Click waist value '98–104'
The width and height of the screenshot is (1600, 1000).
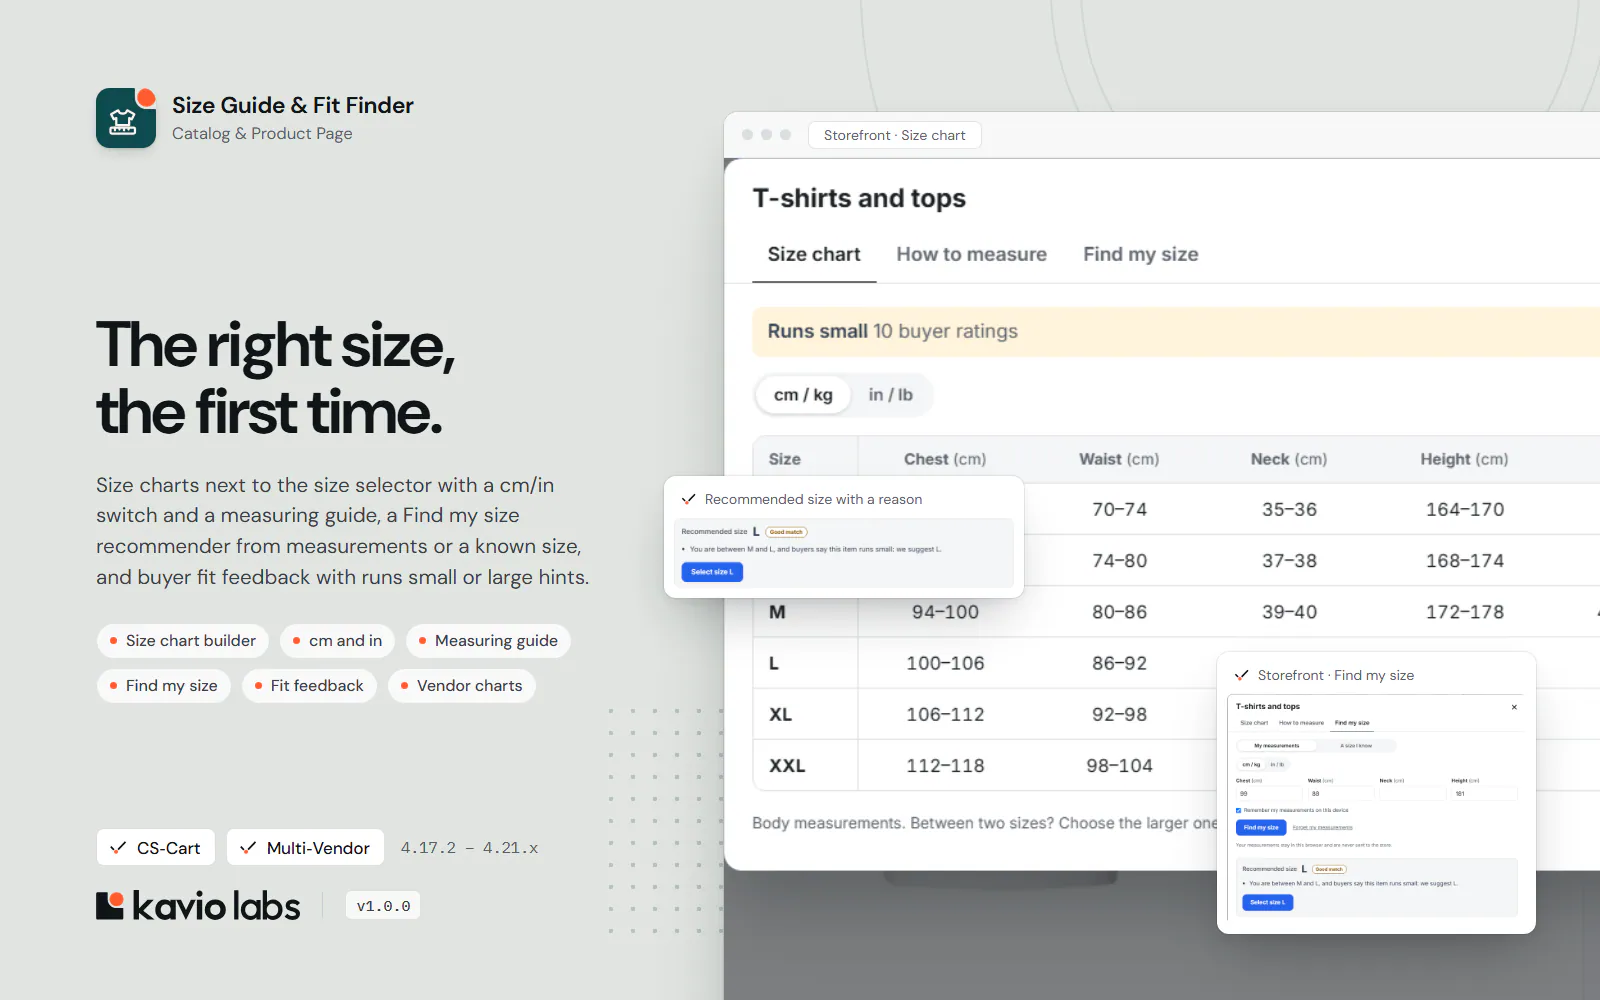tap(1119, 766)
